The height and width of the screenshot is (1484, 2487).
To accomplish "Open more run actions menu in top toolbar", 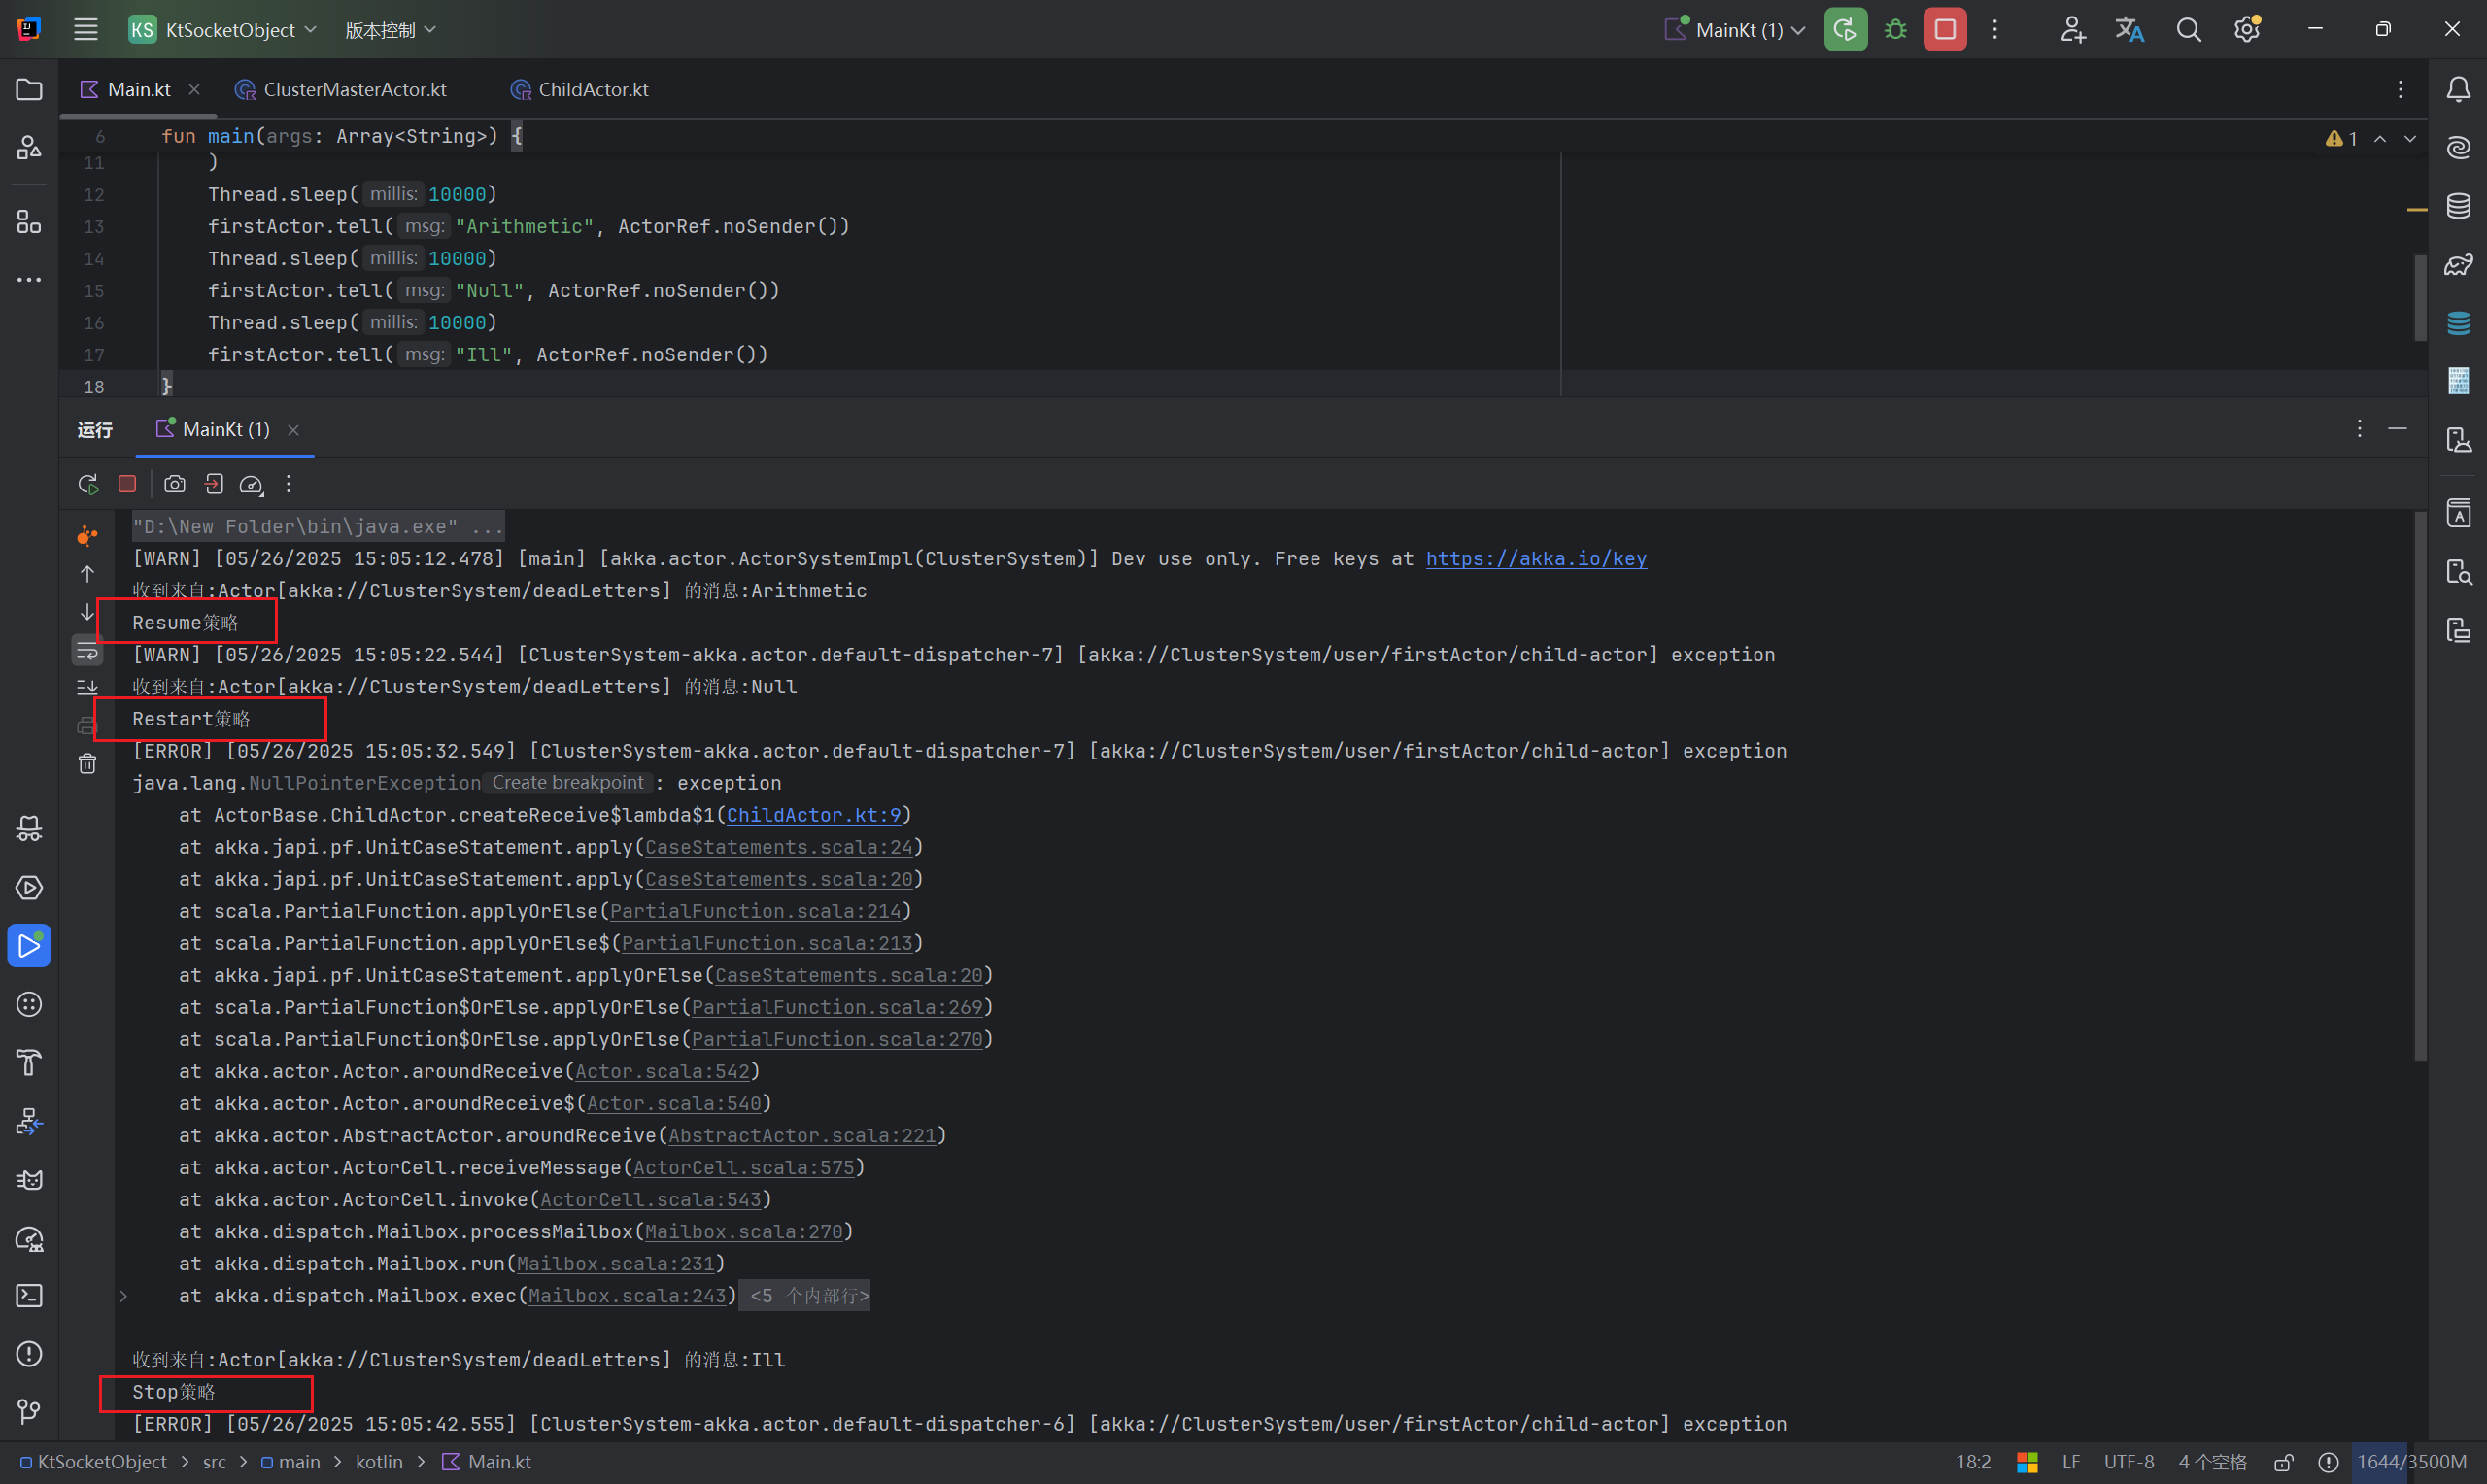I will click(x=1995, y=29).
